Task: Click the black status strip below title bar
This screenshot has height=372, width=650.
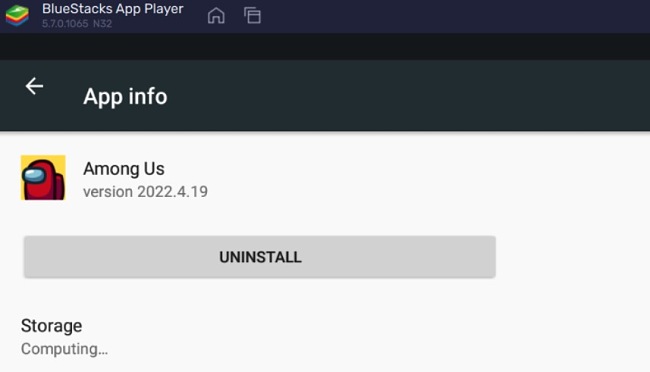Action: (325, 47)
